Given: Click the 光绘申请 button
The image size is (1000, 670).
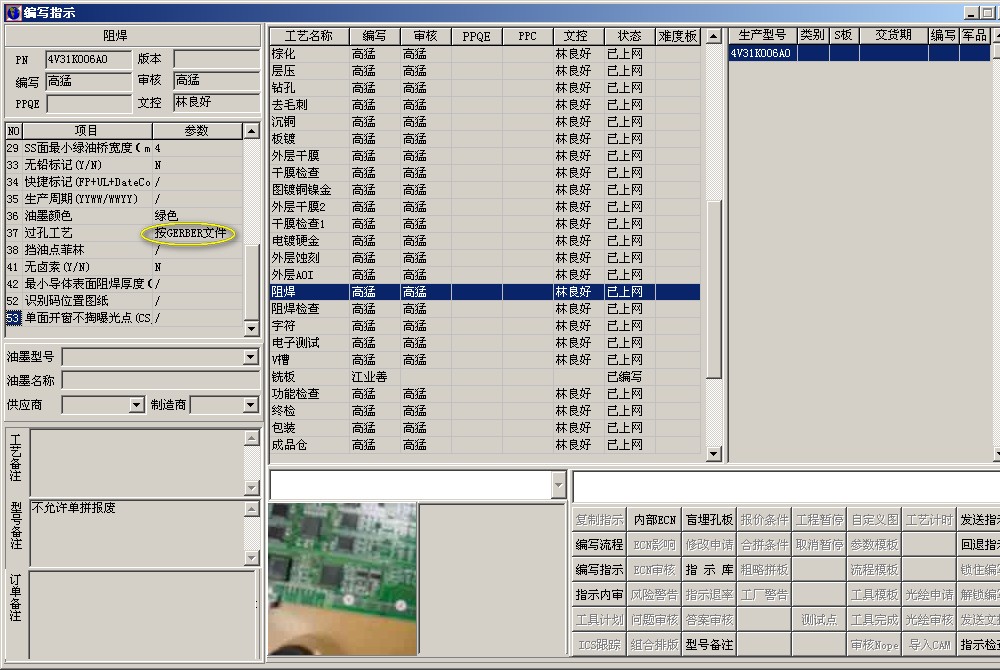Looking at the screenshot, I should click(x=929, y=595).
